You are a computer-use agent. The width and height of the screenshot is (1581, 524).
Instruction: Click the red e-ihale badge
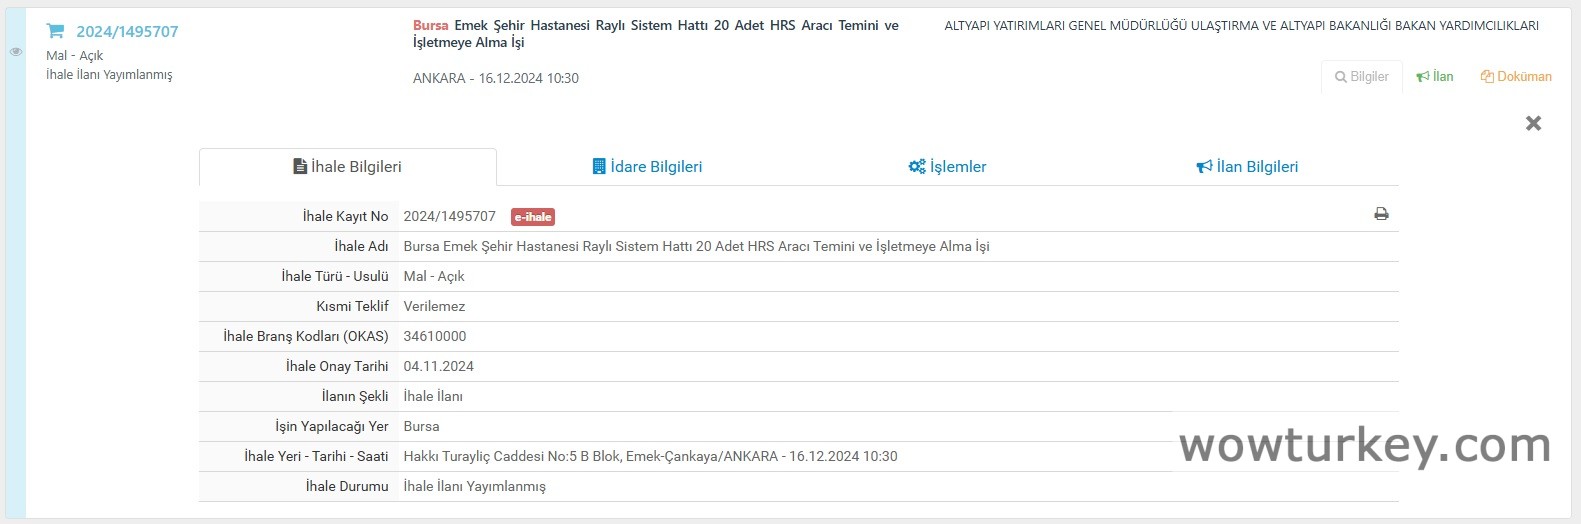point(532,217)
